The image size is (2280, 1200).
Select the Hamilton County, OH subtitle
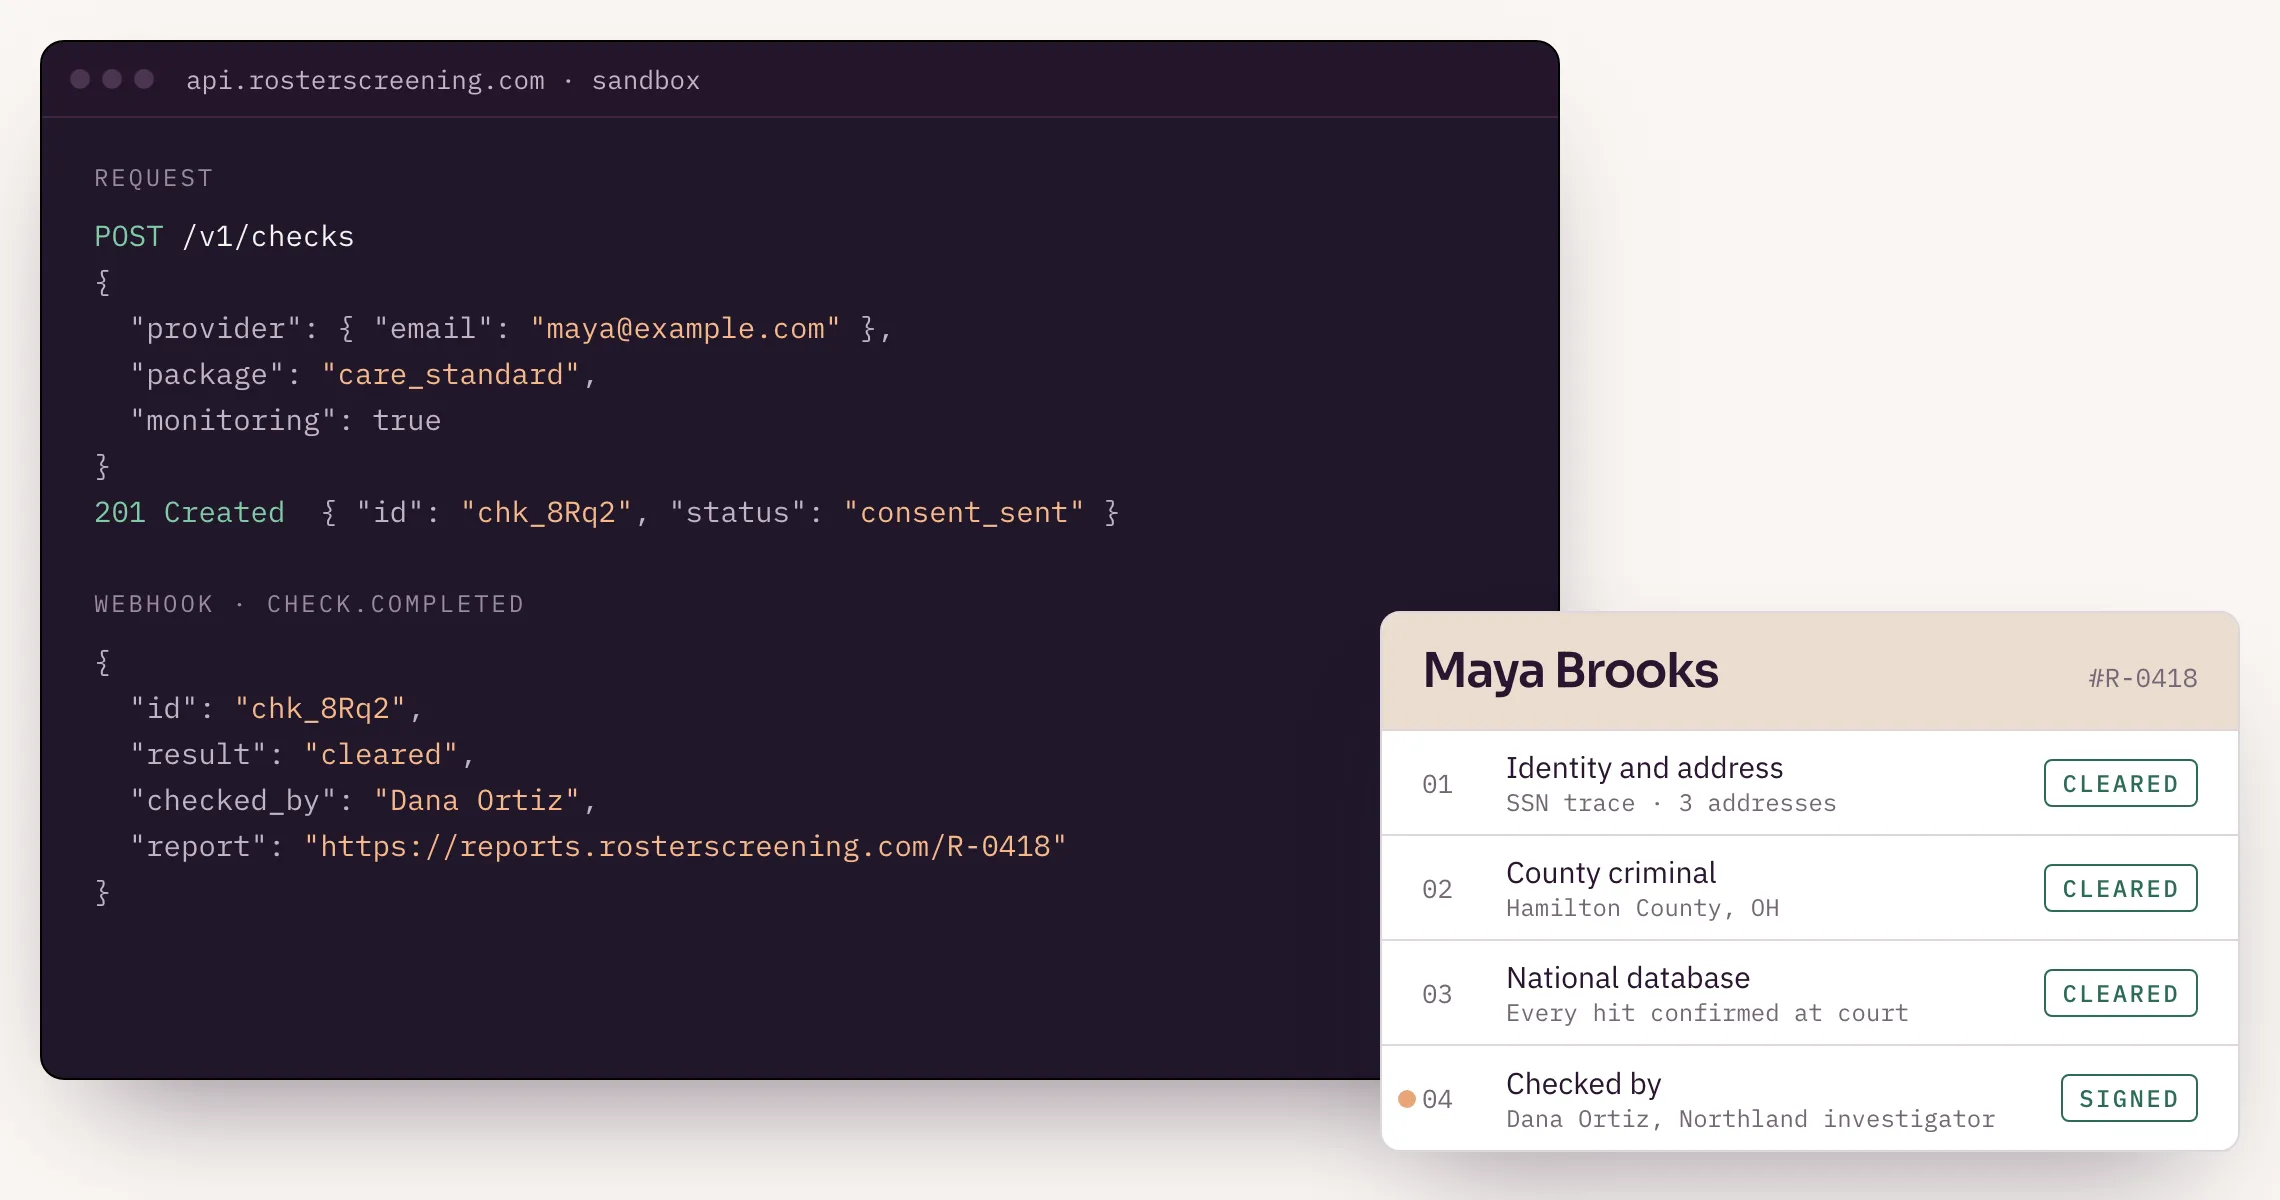coord(1642,908)
